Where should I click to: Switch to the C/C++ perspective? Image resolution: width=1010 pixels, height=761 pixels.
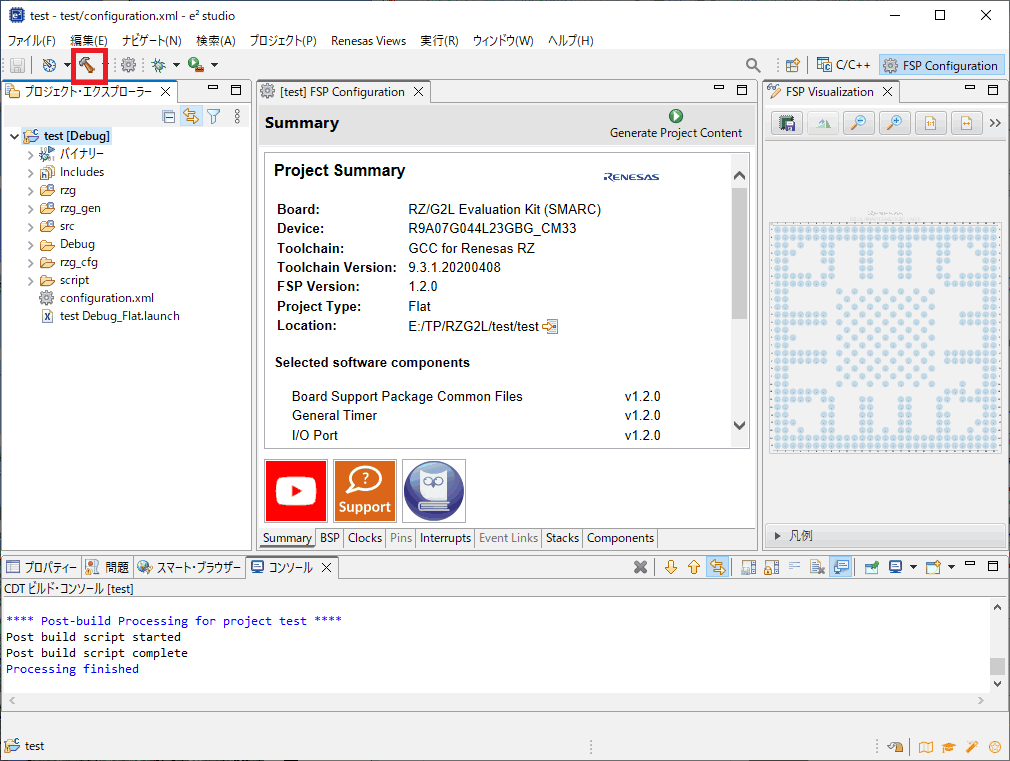pos(844,65)
